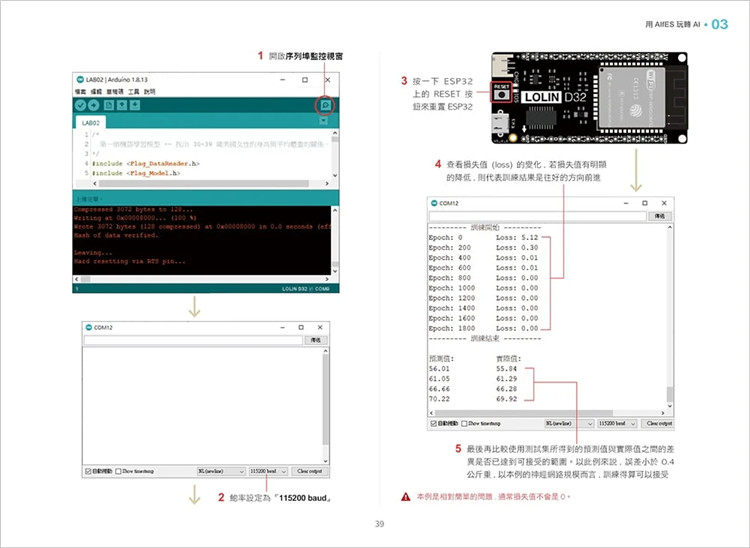Click console line 'Hard resetting via RTS pin...'
Screen dimensions: 750x548
[130, 261]
